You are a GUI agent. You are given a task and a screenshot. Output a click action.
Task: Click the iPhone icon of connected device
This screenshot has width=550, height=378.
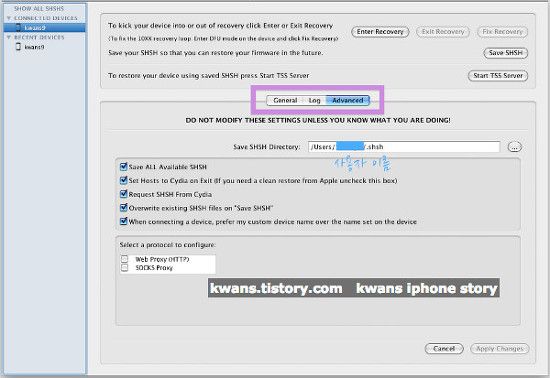coord(18,27)
